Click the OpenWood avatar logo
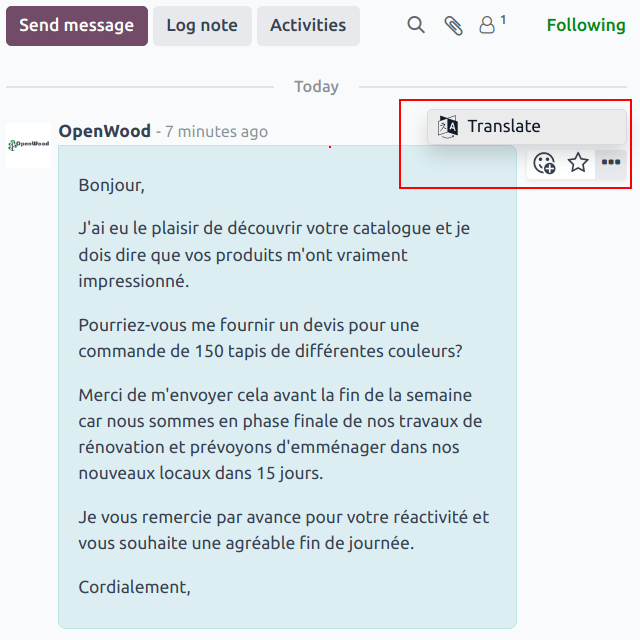Image resolution: width=640 pixels, height=640 pixels. click(x=28, y=145)
